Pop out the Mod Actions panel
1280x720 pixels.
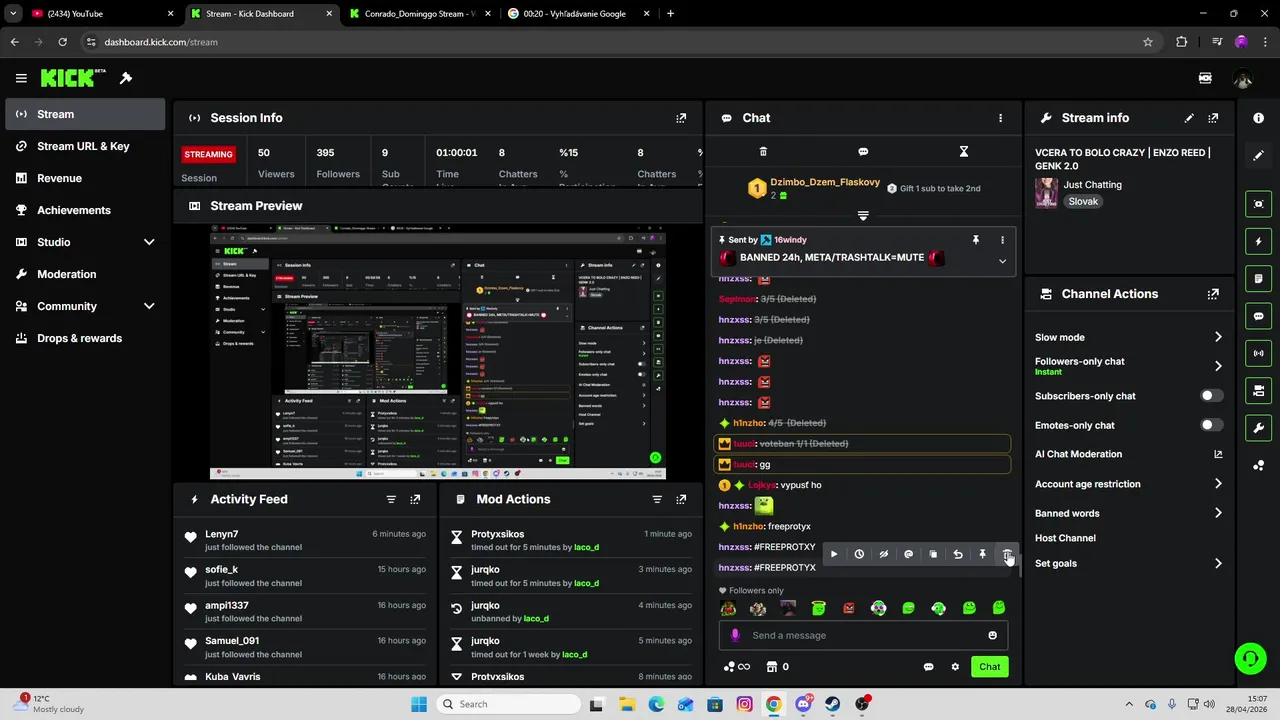[x=681, y=499]
